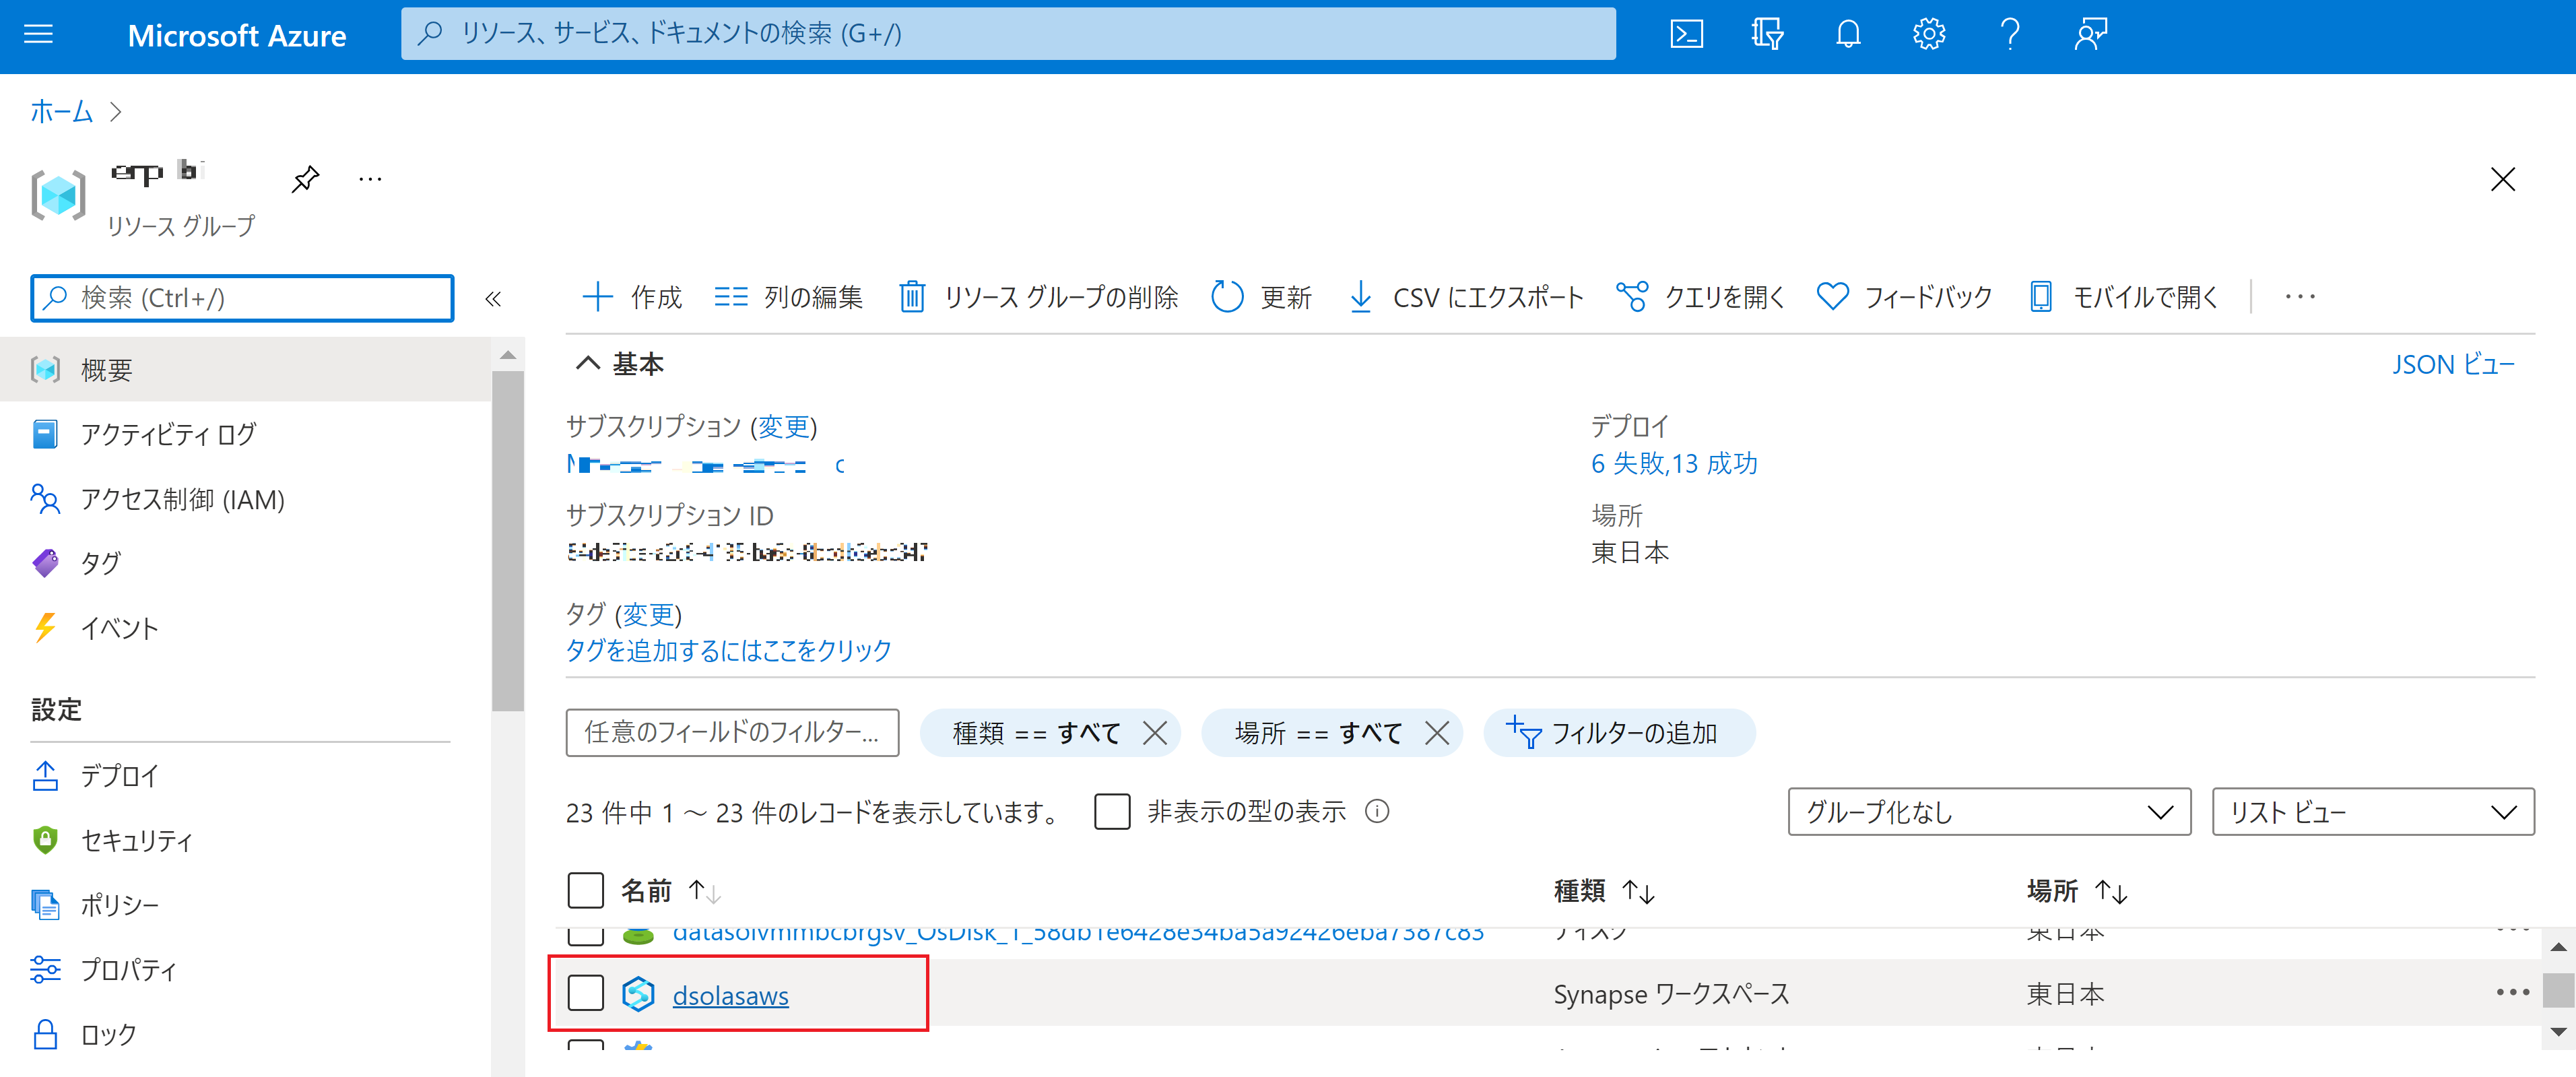The width and height of the screenshot is (2576, 1077).
Task: Collapse the left sidebar with double chevron
Action: [493, 299]
